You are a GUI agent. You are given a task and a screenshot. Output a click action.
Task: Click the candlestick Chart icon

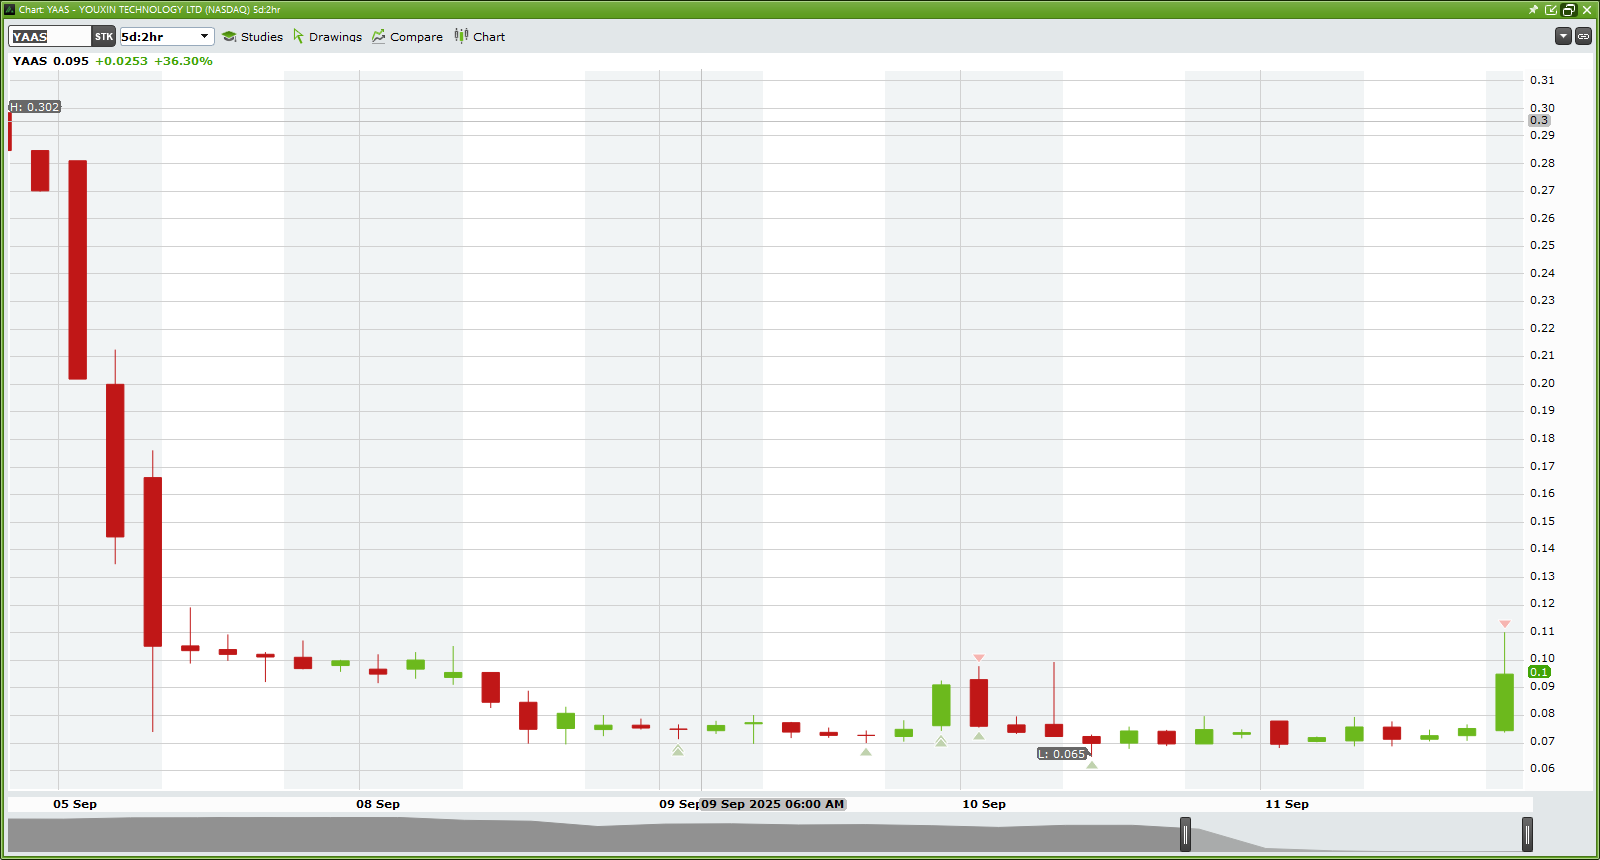tap(461, 36)
